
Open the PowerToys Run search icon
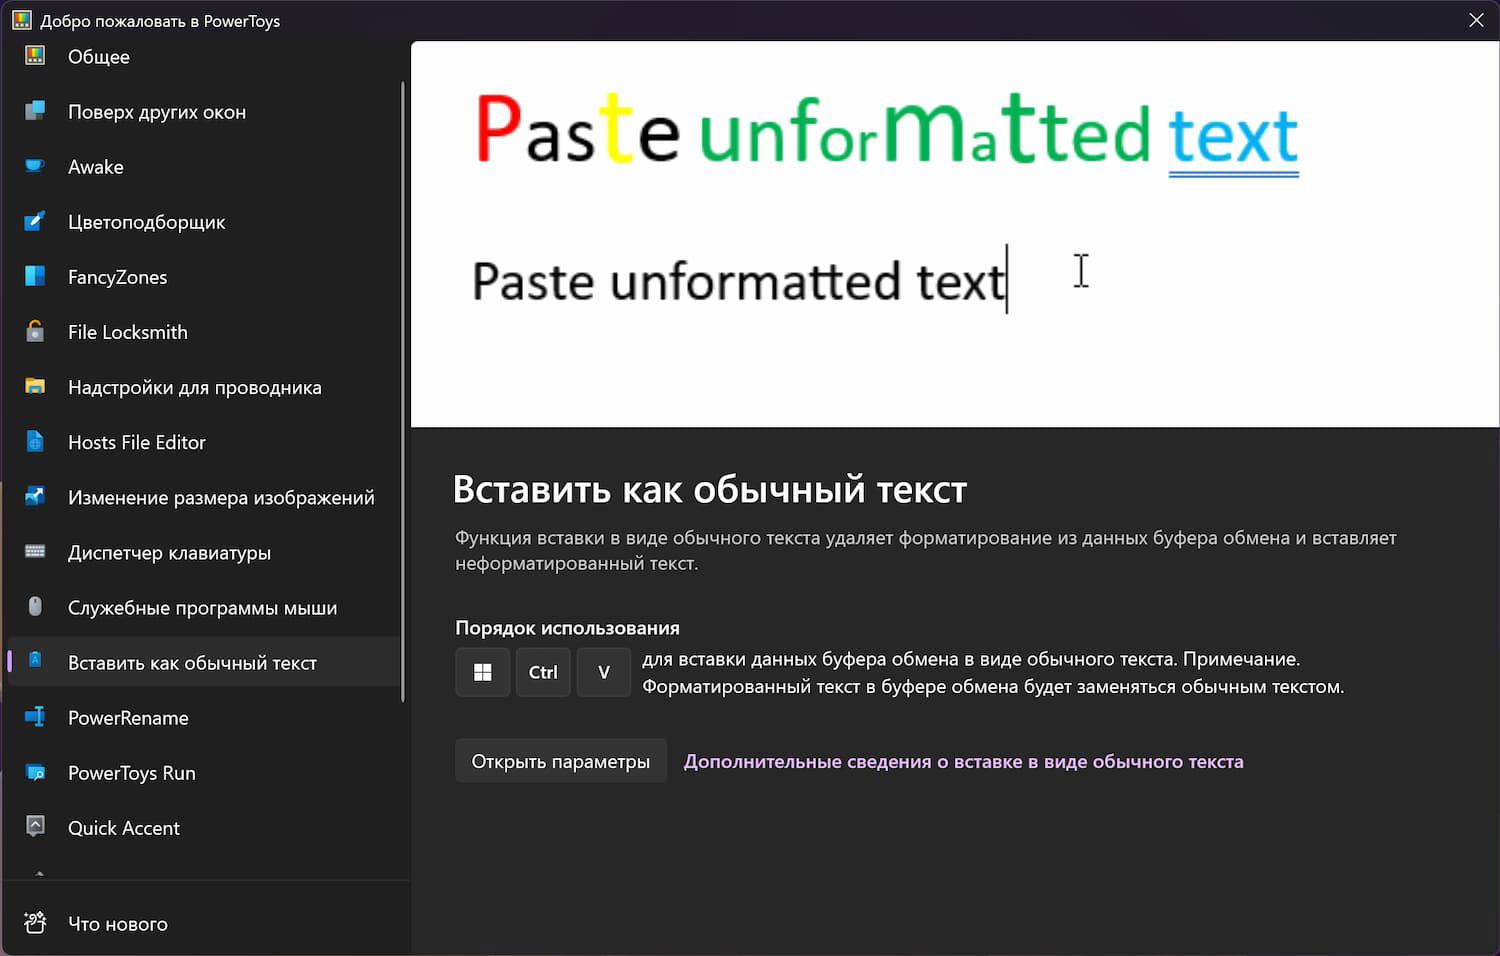[35, 771]
